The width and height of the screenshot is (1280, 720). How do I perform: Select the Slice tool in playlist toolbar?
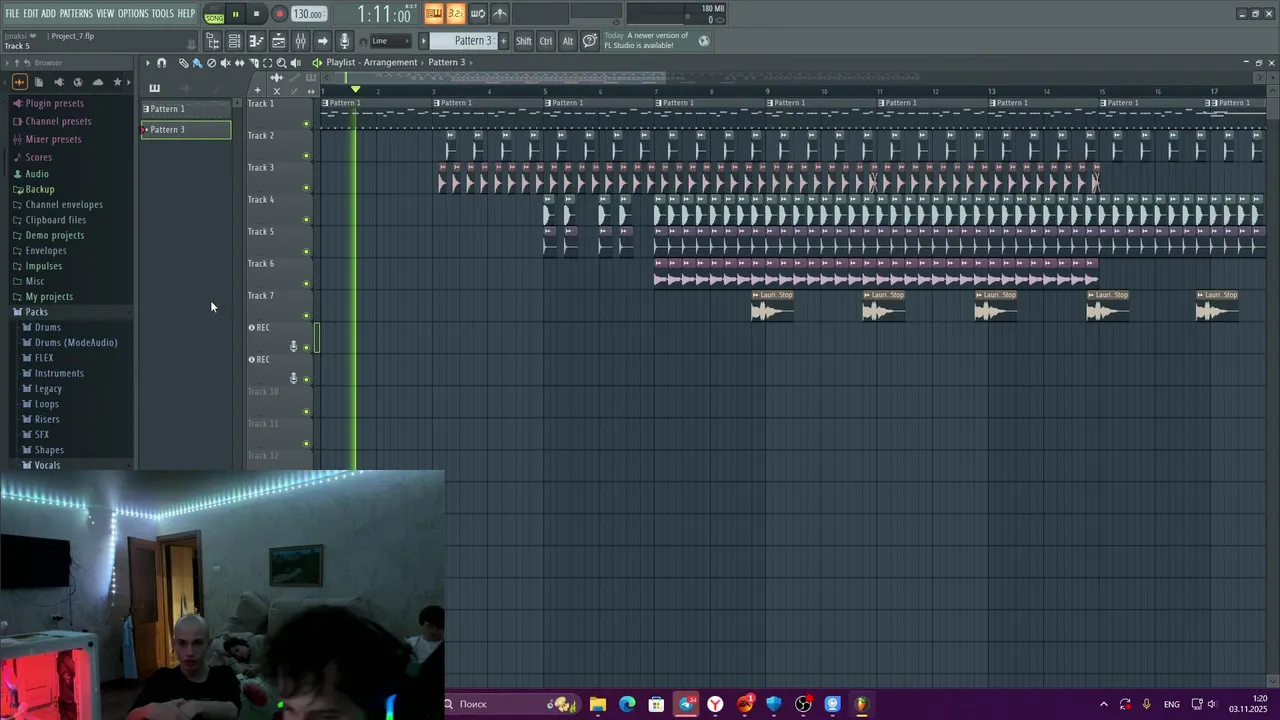253,62
